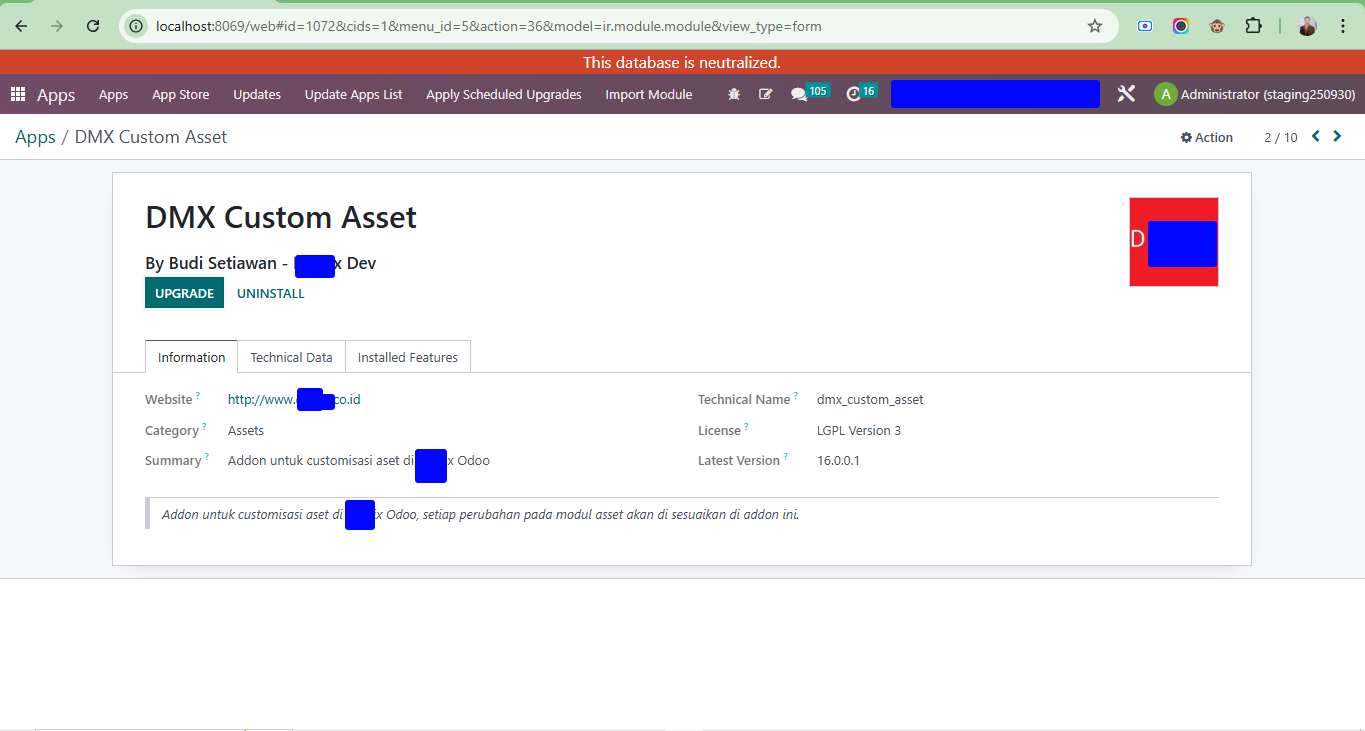Click the UNINSTALL button
1365x731 pixels.
(271, 293)
